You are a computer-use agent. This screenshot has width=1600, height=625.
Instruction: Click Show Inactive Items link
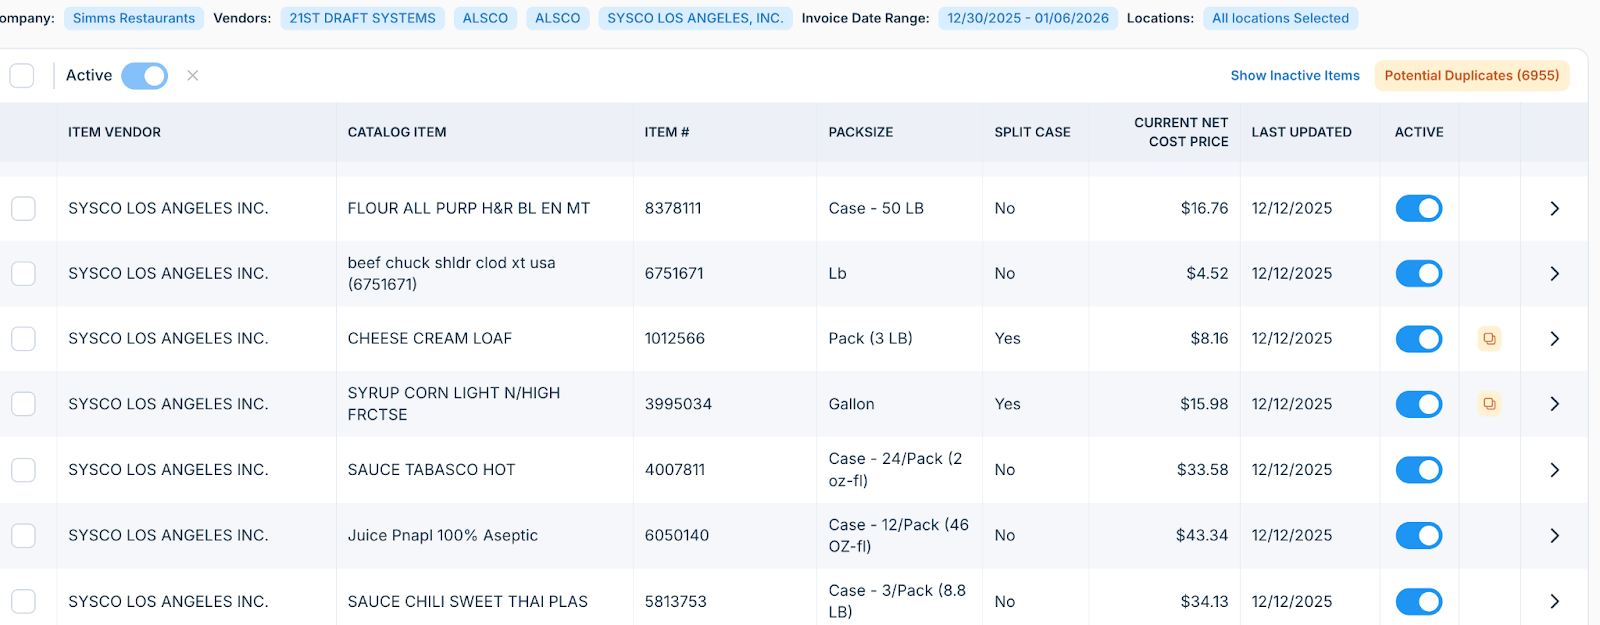pos(1295,76)
